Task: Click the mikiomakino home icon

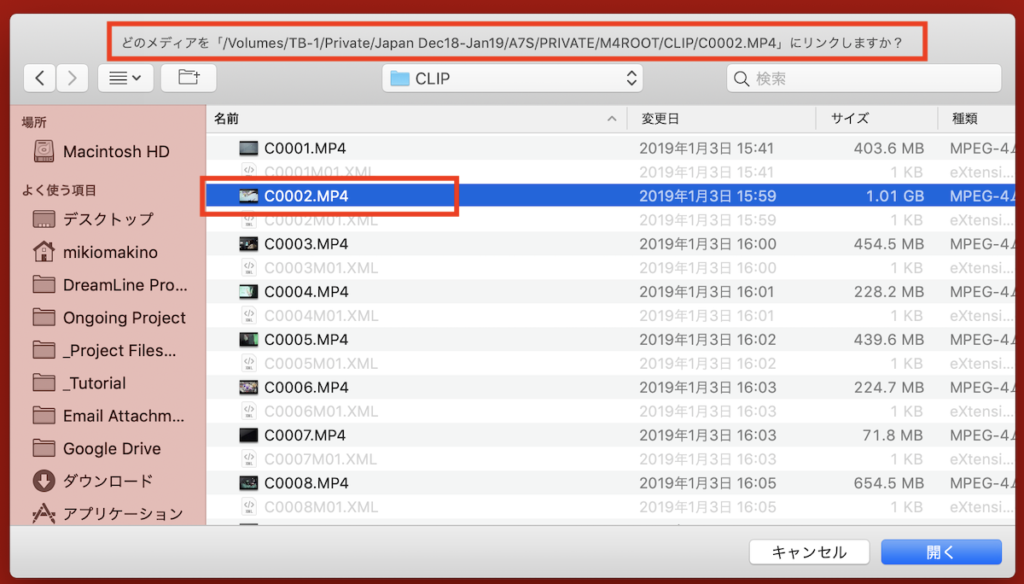Action: (x=44, y=251)
